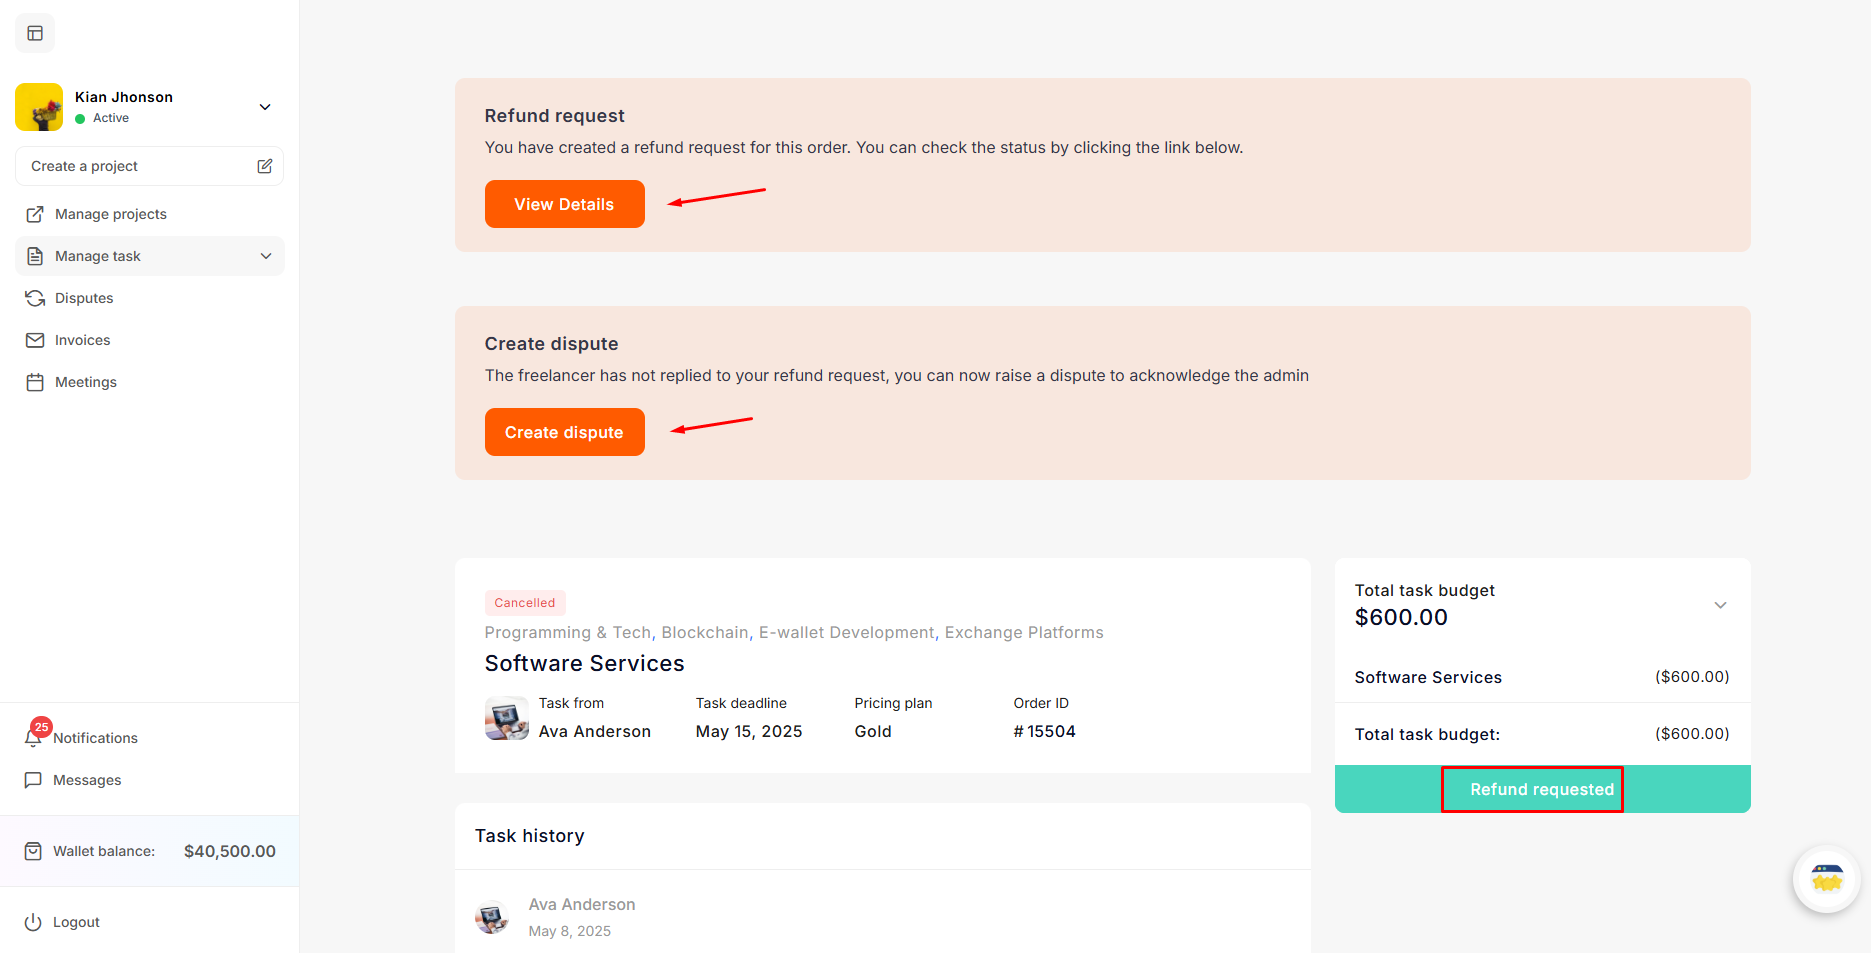This screenshot has width=1871, height=953.
Task: Click the Logout power icon
Action: [x=33, y=922]
